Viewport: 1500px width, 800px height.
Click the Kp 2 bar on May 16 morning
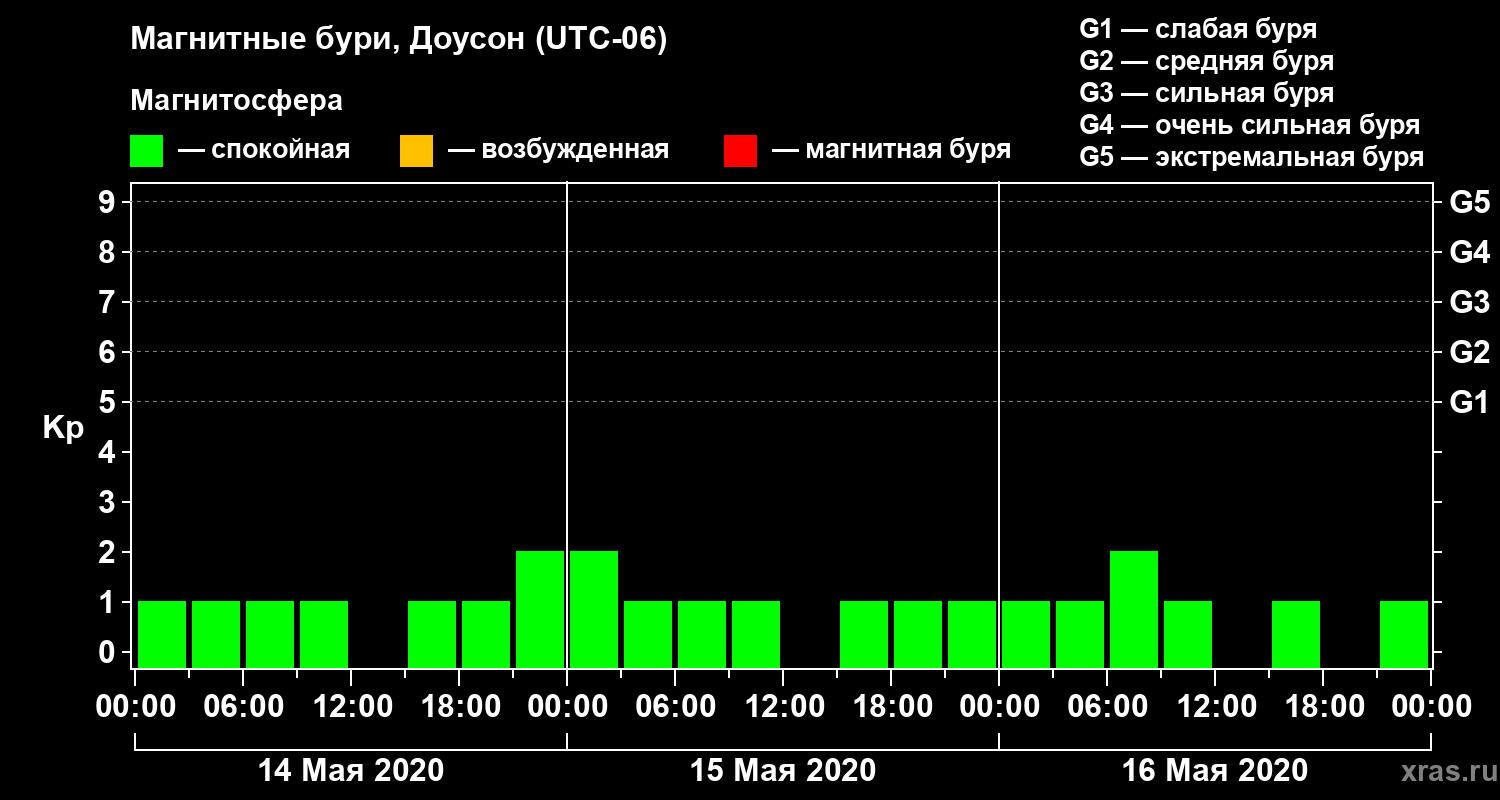pos(1134,609)
